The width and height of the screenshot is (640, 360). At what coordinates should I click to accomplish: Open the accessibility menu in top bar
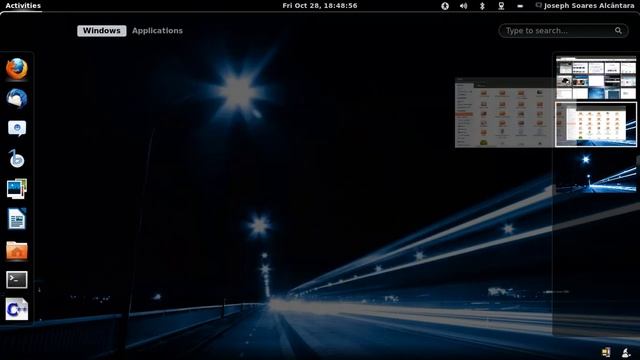coord(445,6)
